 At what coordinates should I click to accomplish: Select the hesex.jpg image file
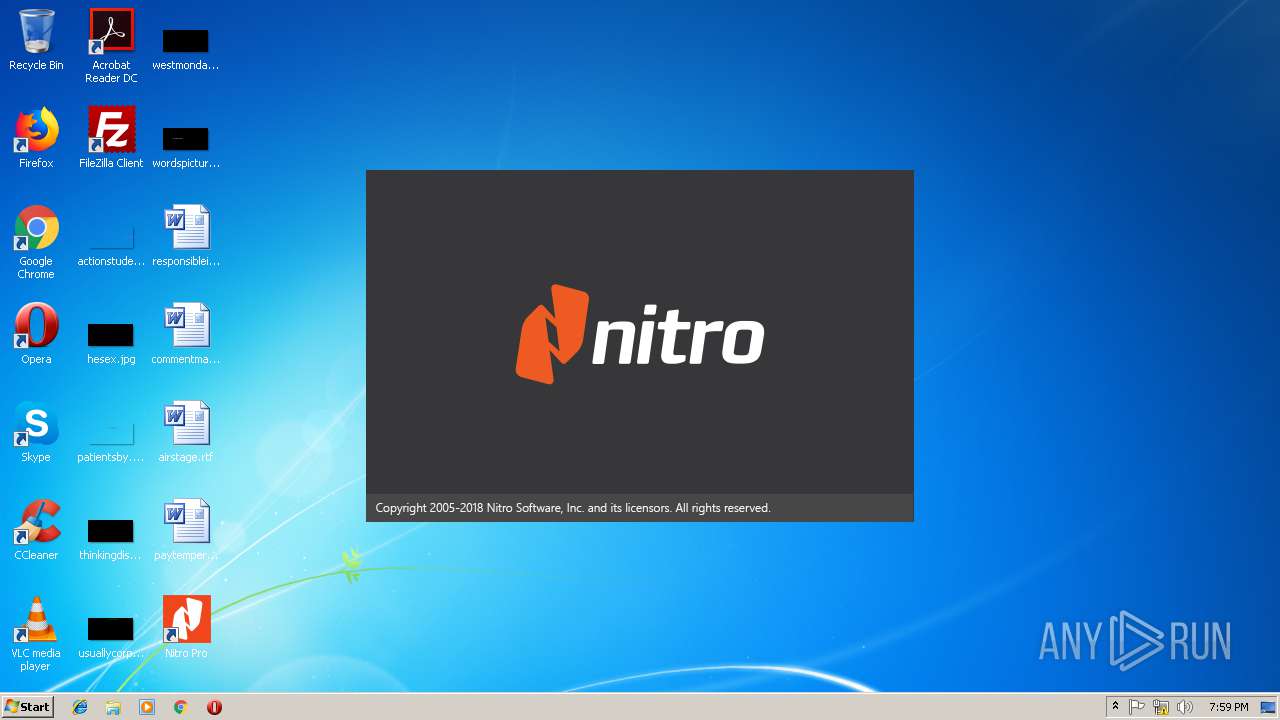point(111,344)
